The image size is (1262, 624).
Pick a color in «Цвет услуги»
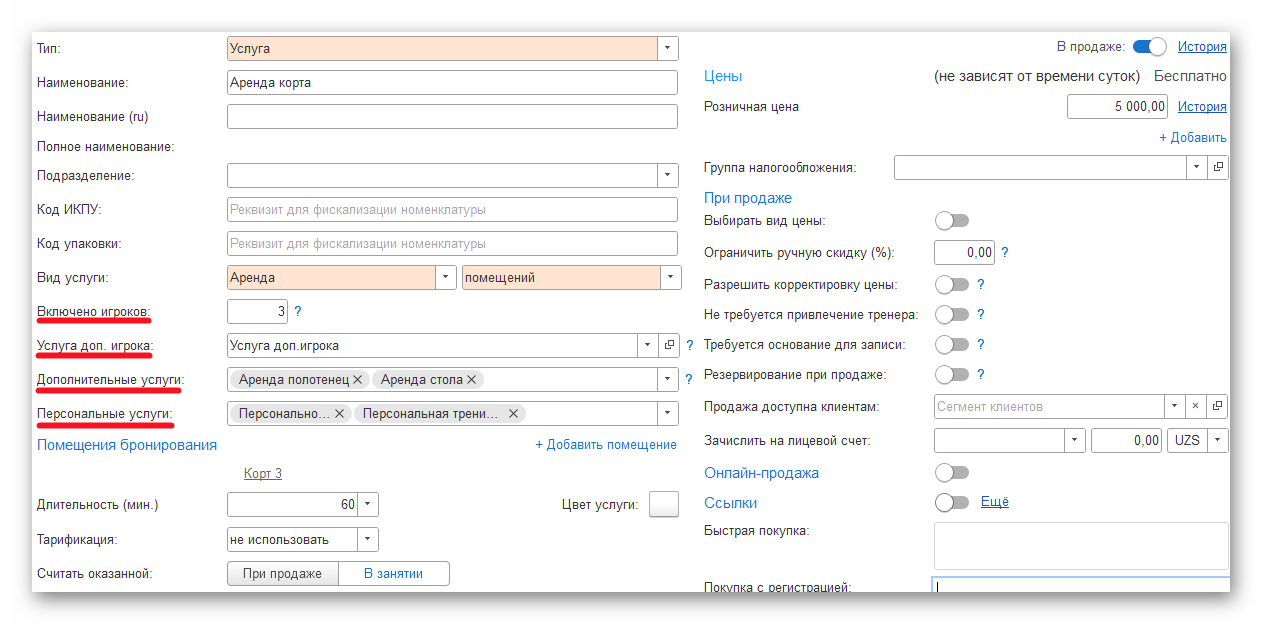pyautogui.click(x=663, y=504)
